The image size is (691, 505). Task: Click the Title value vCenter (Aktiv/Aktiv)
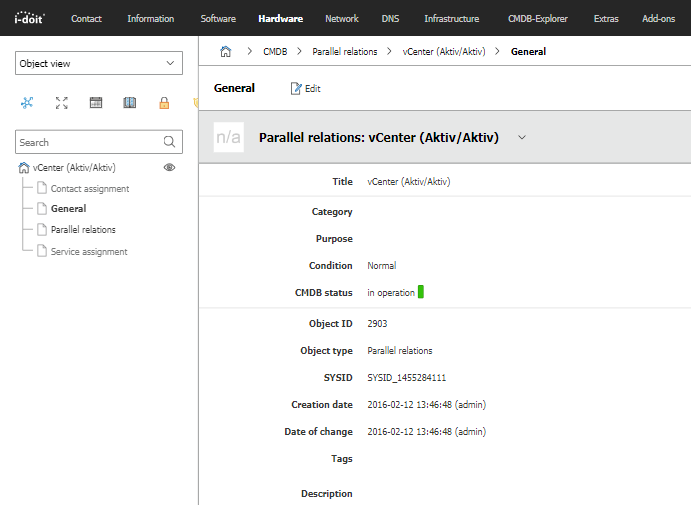tap(409, 182)
